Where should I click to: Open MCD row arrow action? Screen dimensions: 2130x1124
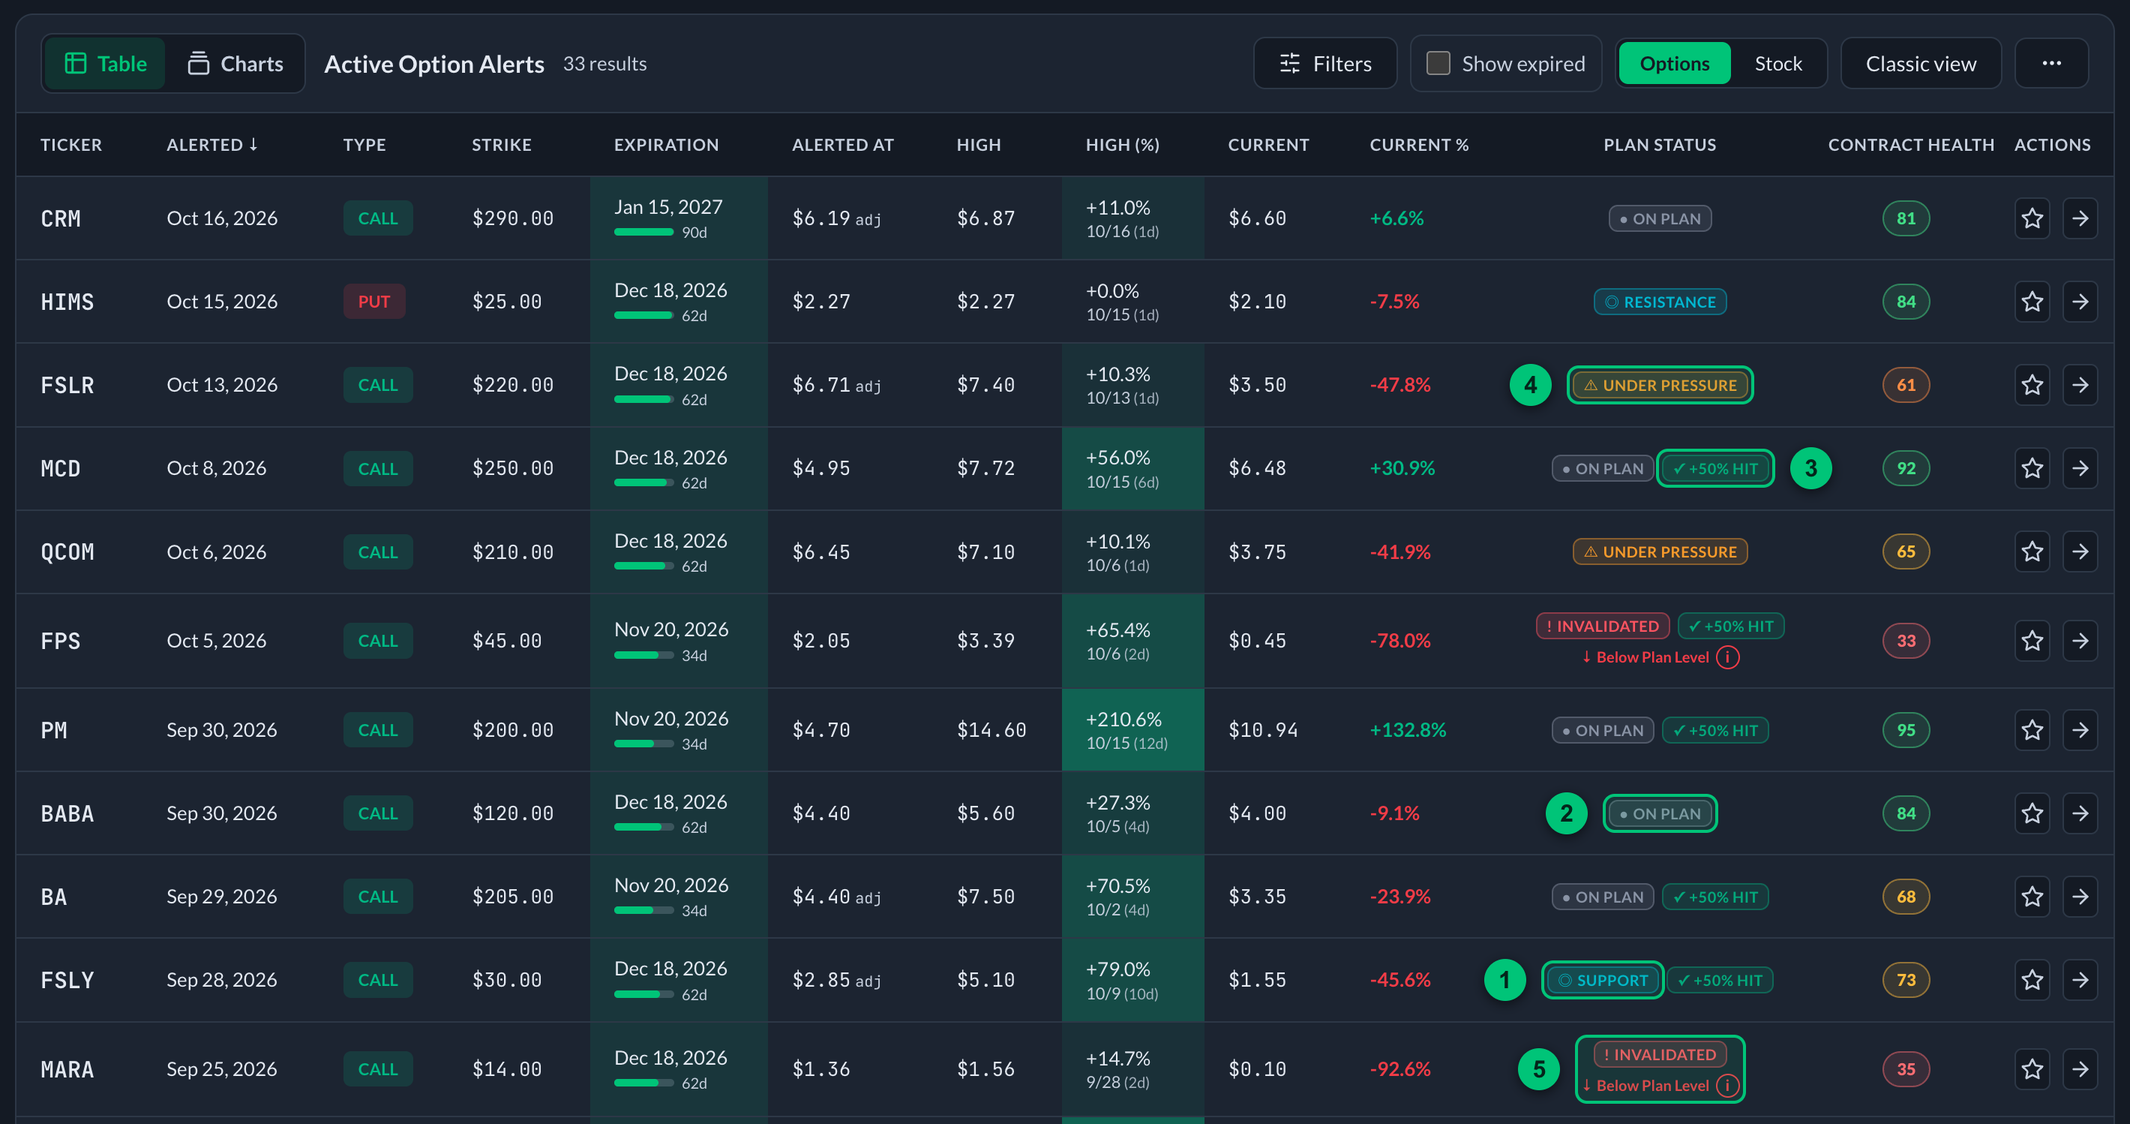2080,468
